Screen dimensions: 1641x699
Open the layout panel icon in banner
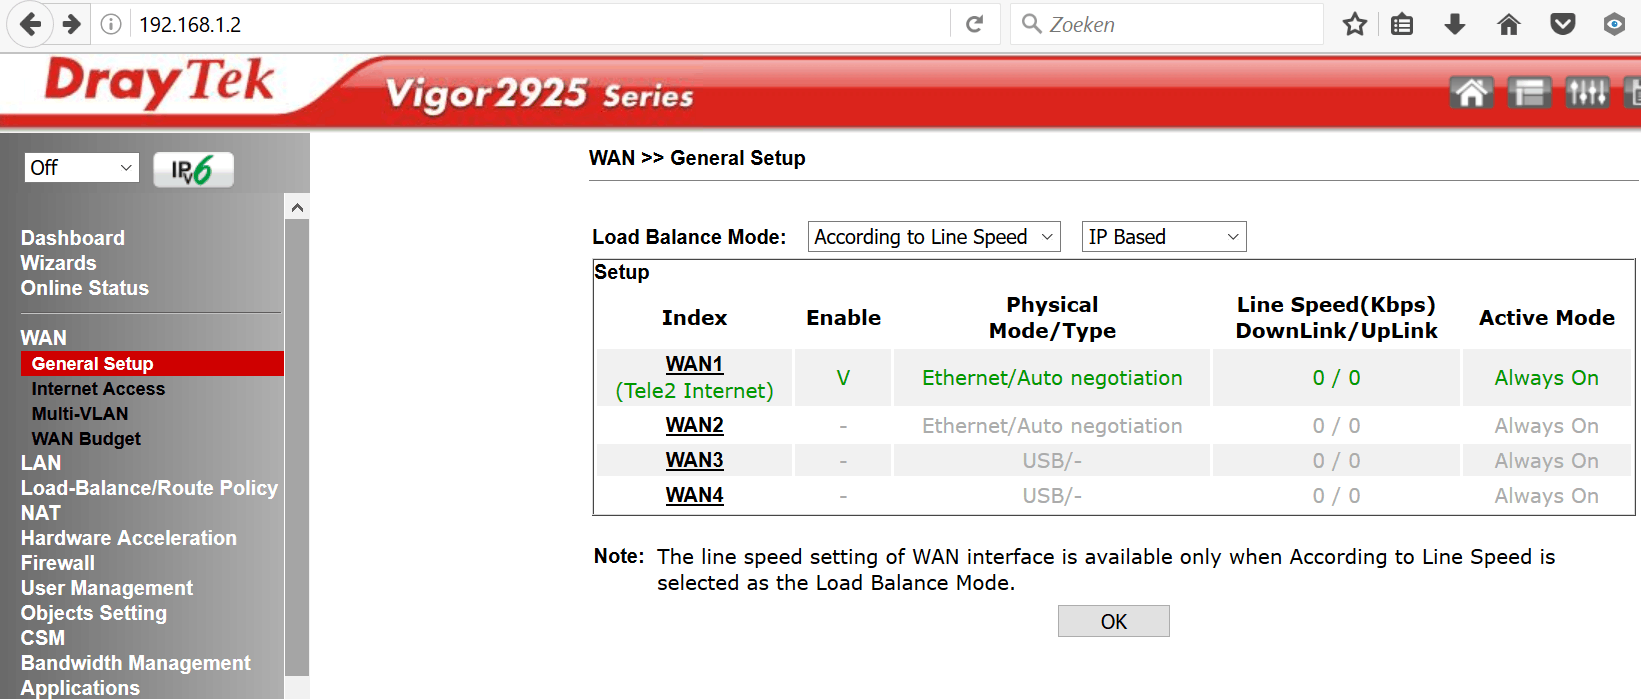click(1529, 93)
